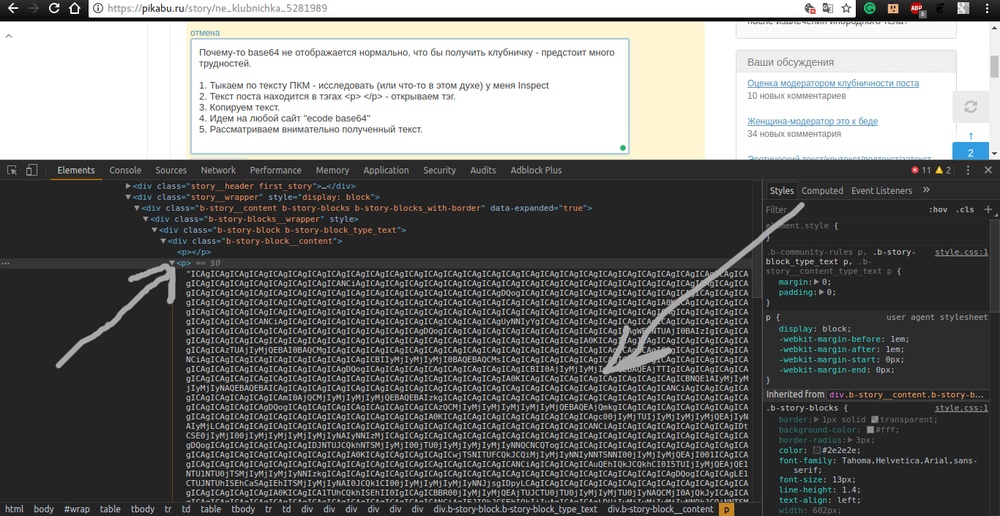The height and width of the screenshot is (516, 1000).
Task: Open the Console tab
Action: pyautogui.click(x=125, y=170)
